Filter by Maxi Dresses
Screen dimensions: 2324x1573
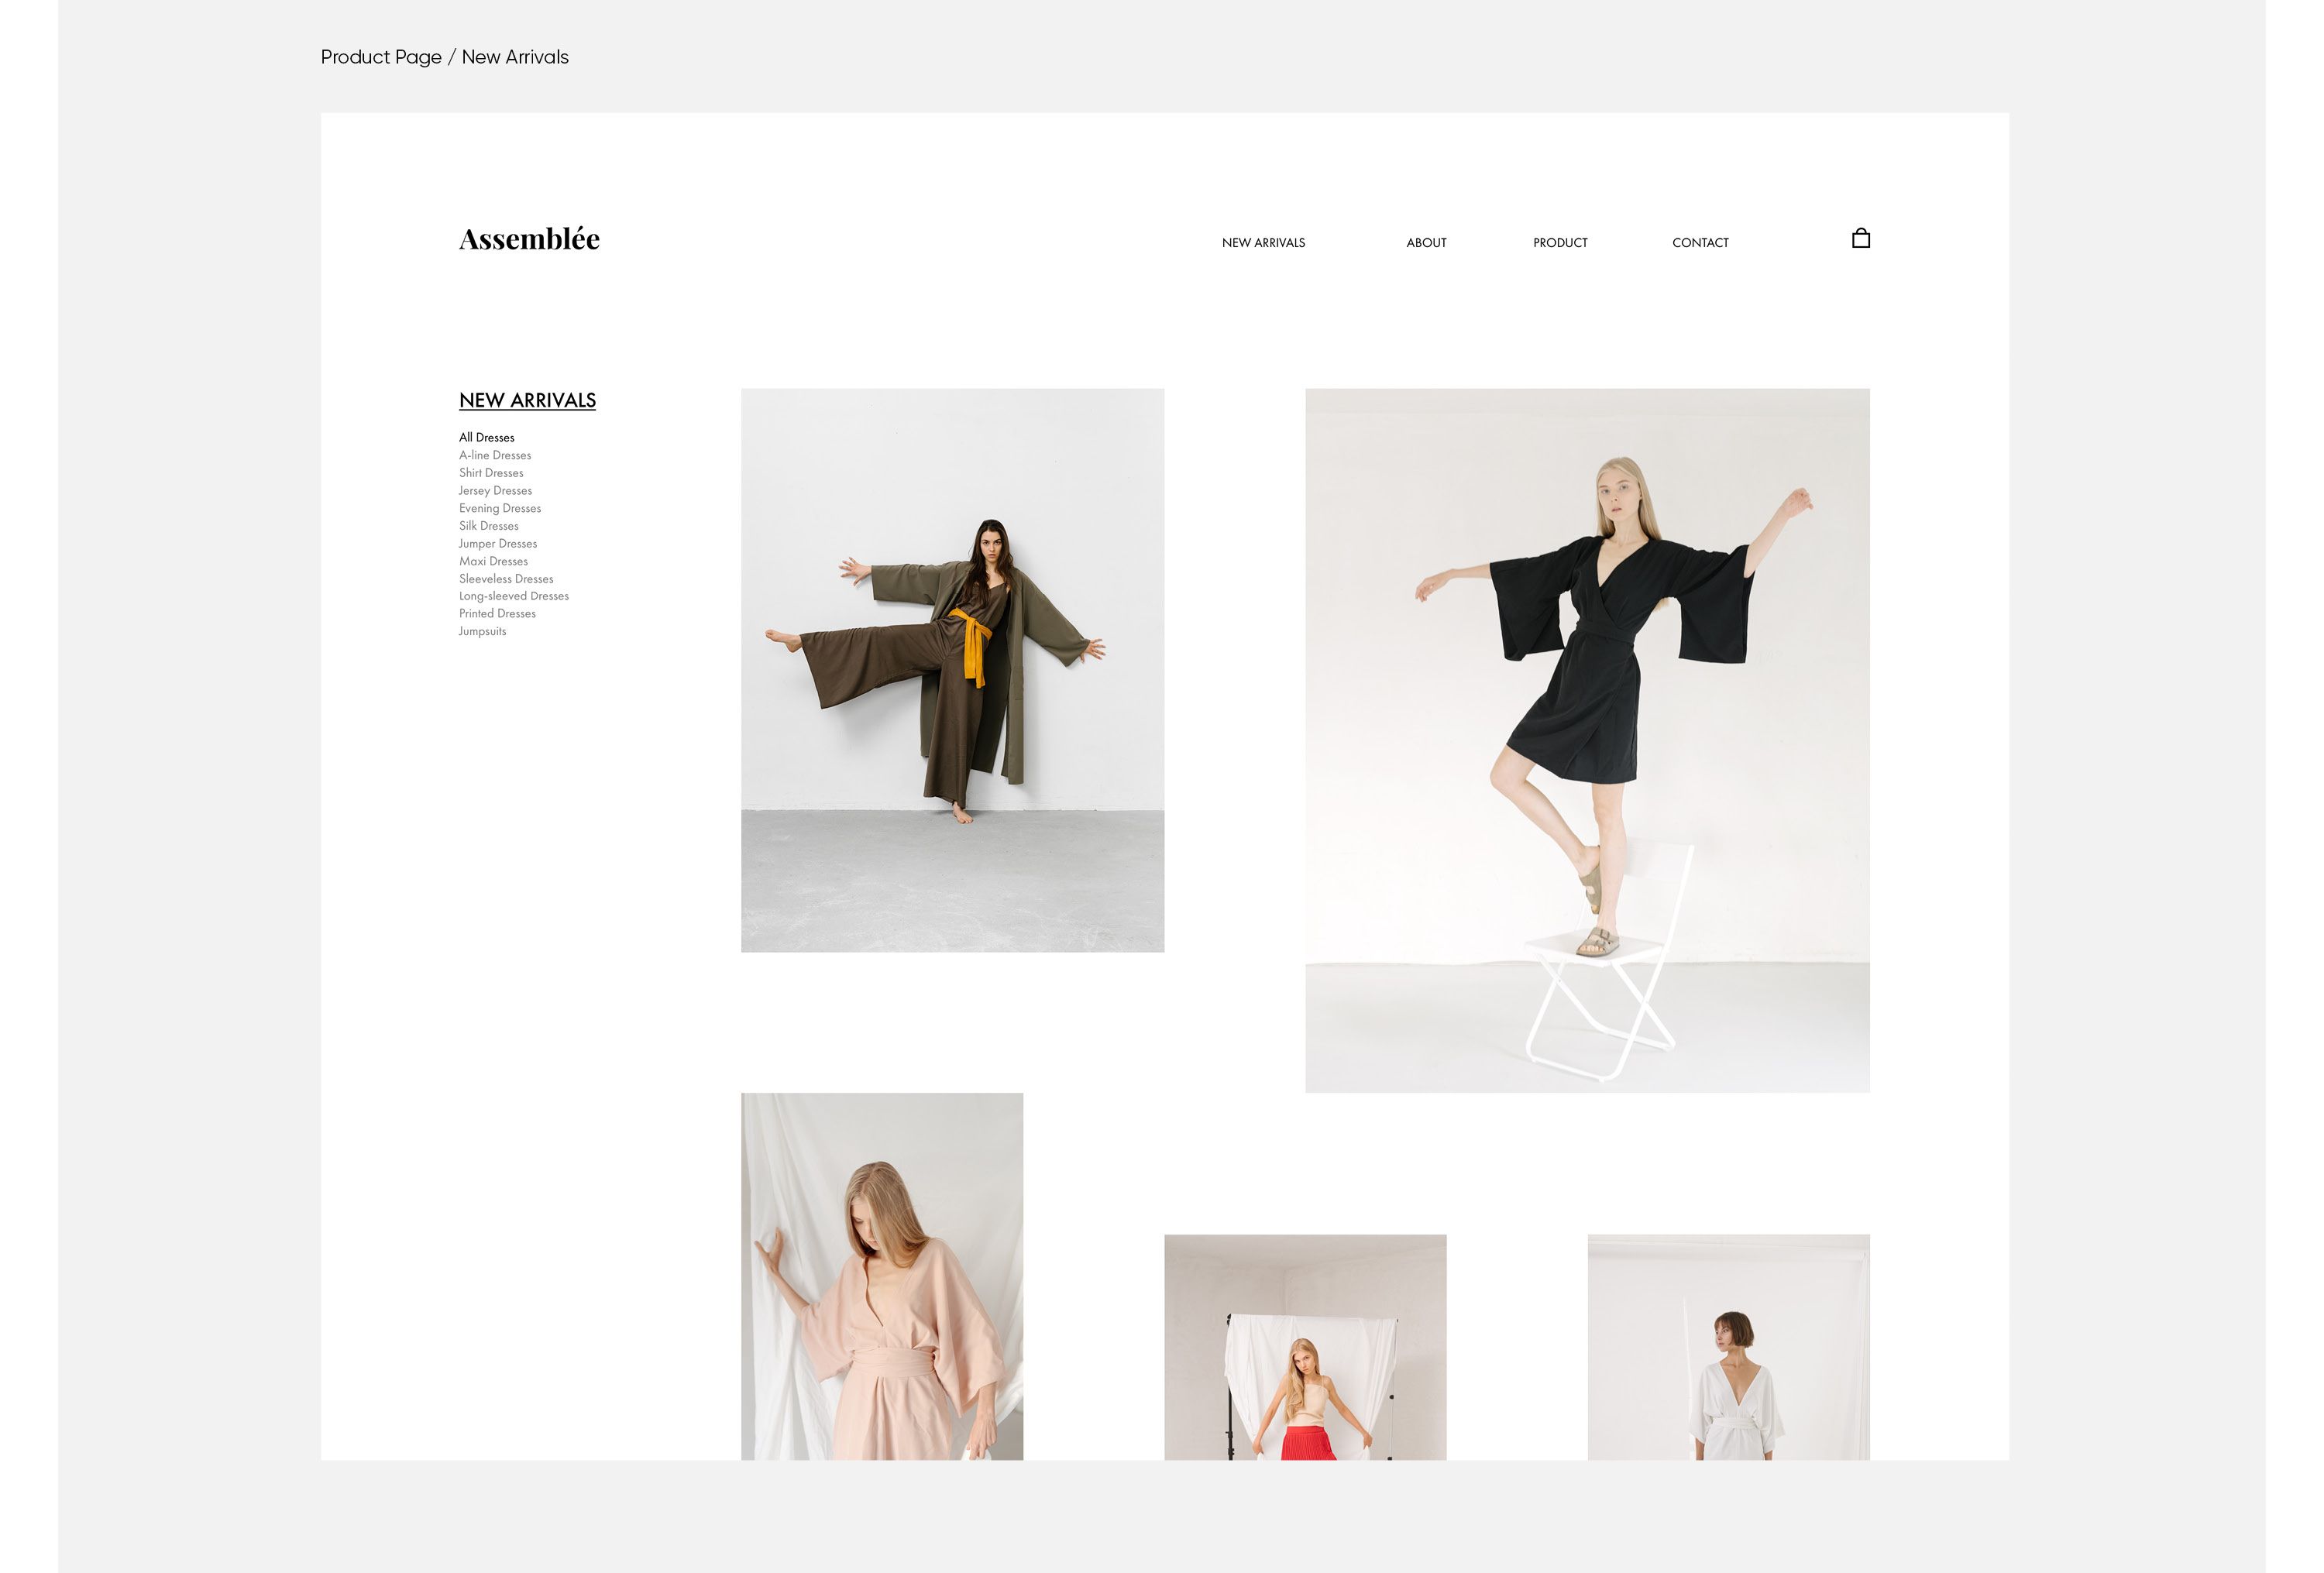pyautogui.click(x=493, y=561)
